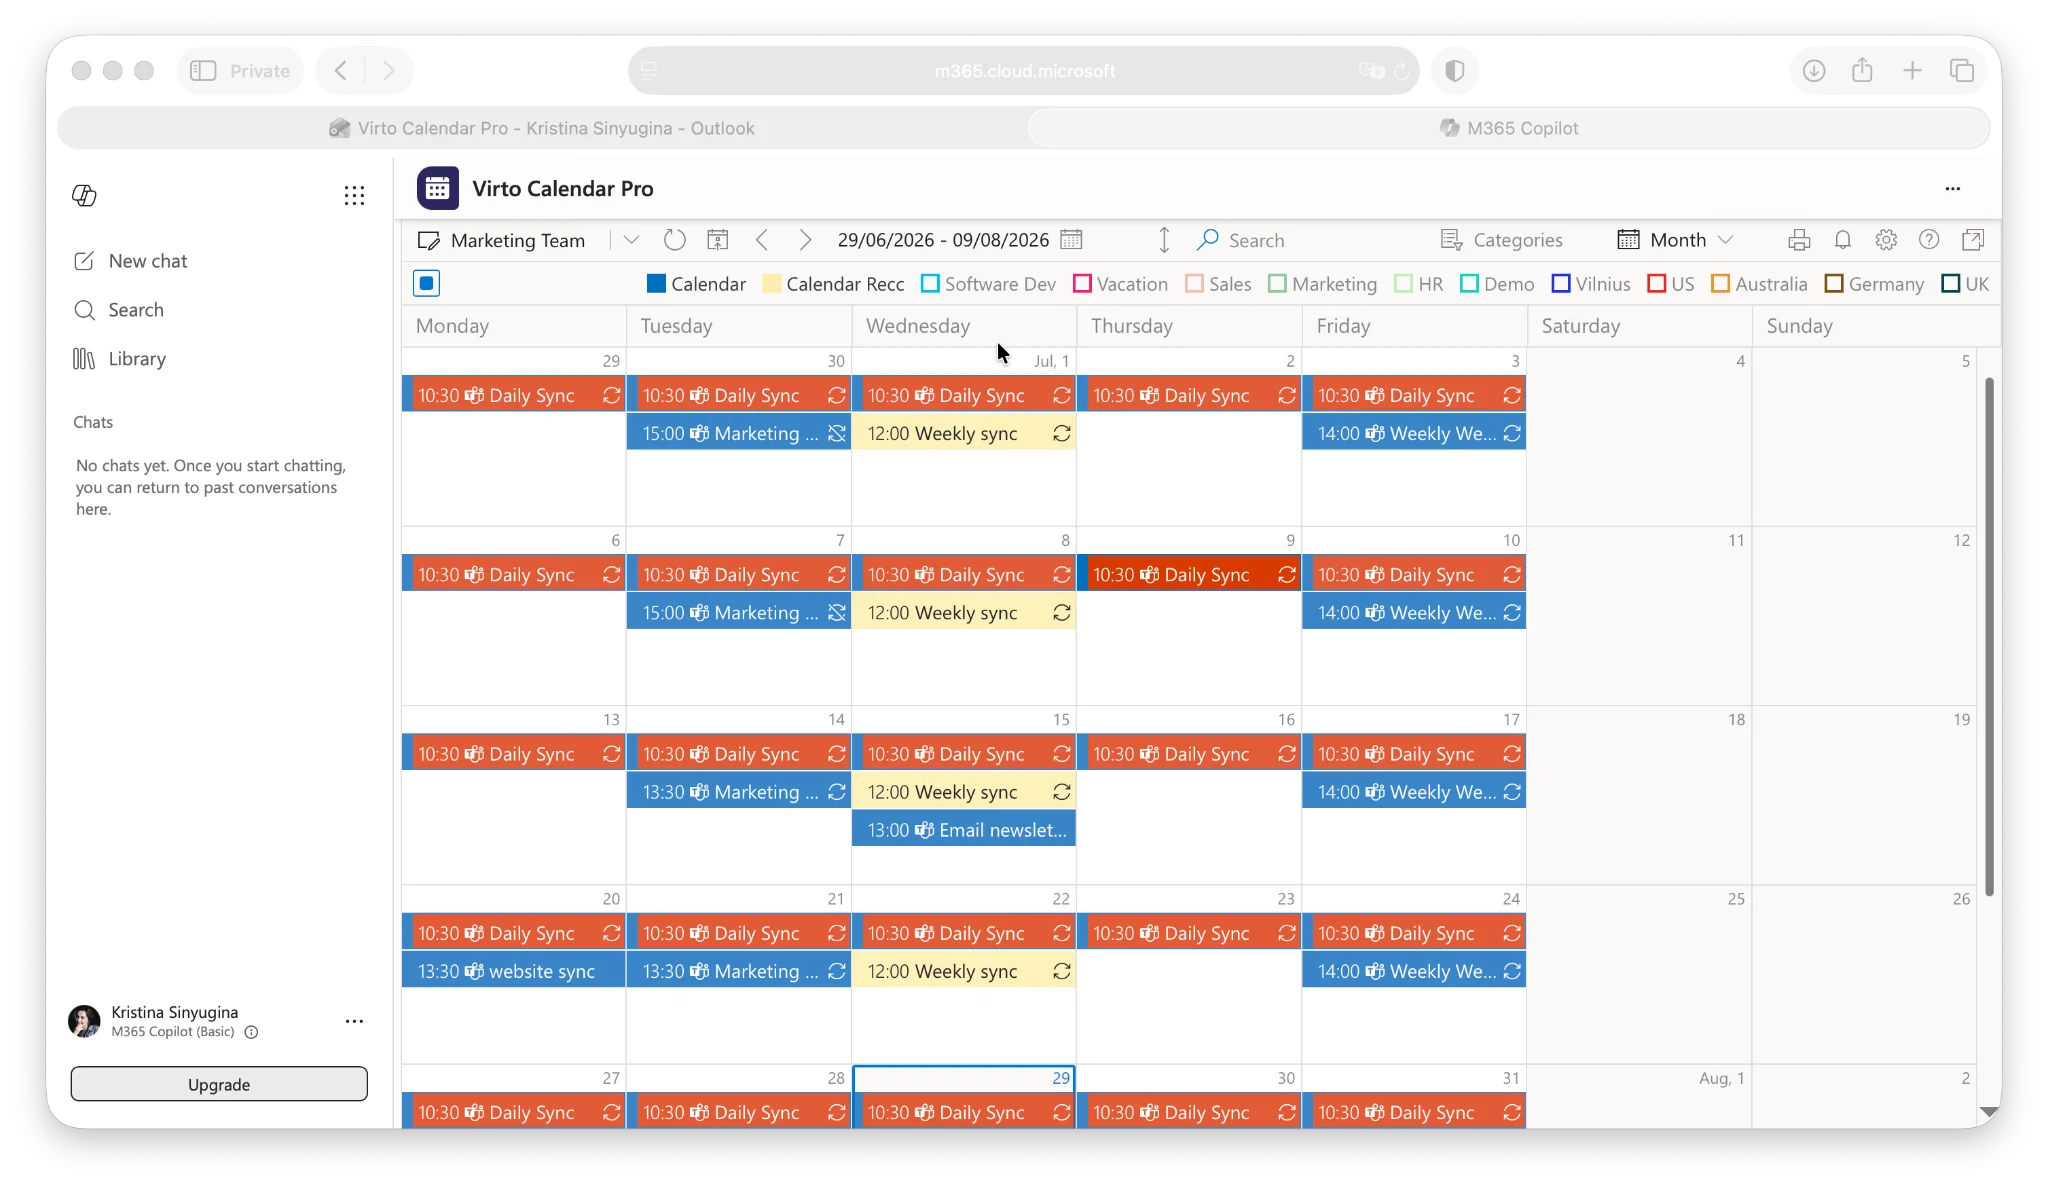Click the Kristina Sinyugina profile avatar
Screen dimensions: 2048x1186
click(84, 1021)
